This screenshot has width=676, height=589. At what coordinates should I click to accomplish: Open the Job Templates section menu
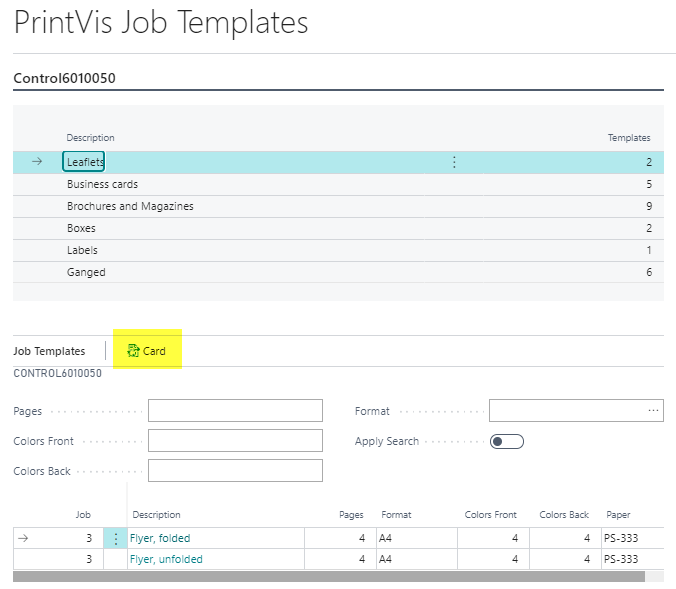(x=49, y=351)
